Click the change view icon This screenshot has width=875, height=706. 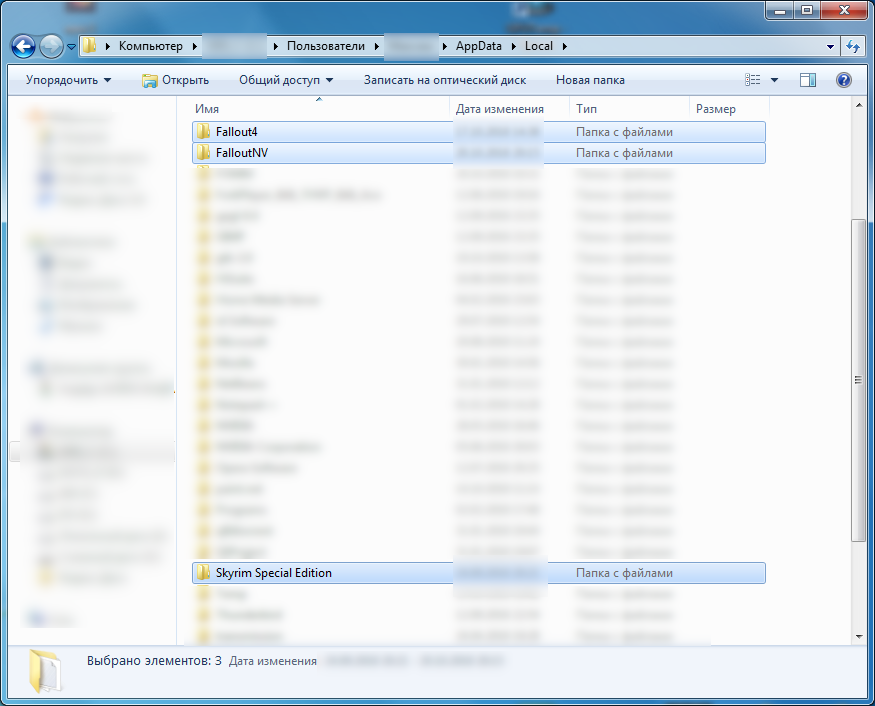tap(753, 80)
